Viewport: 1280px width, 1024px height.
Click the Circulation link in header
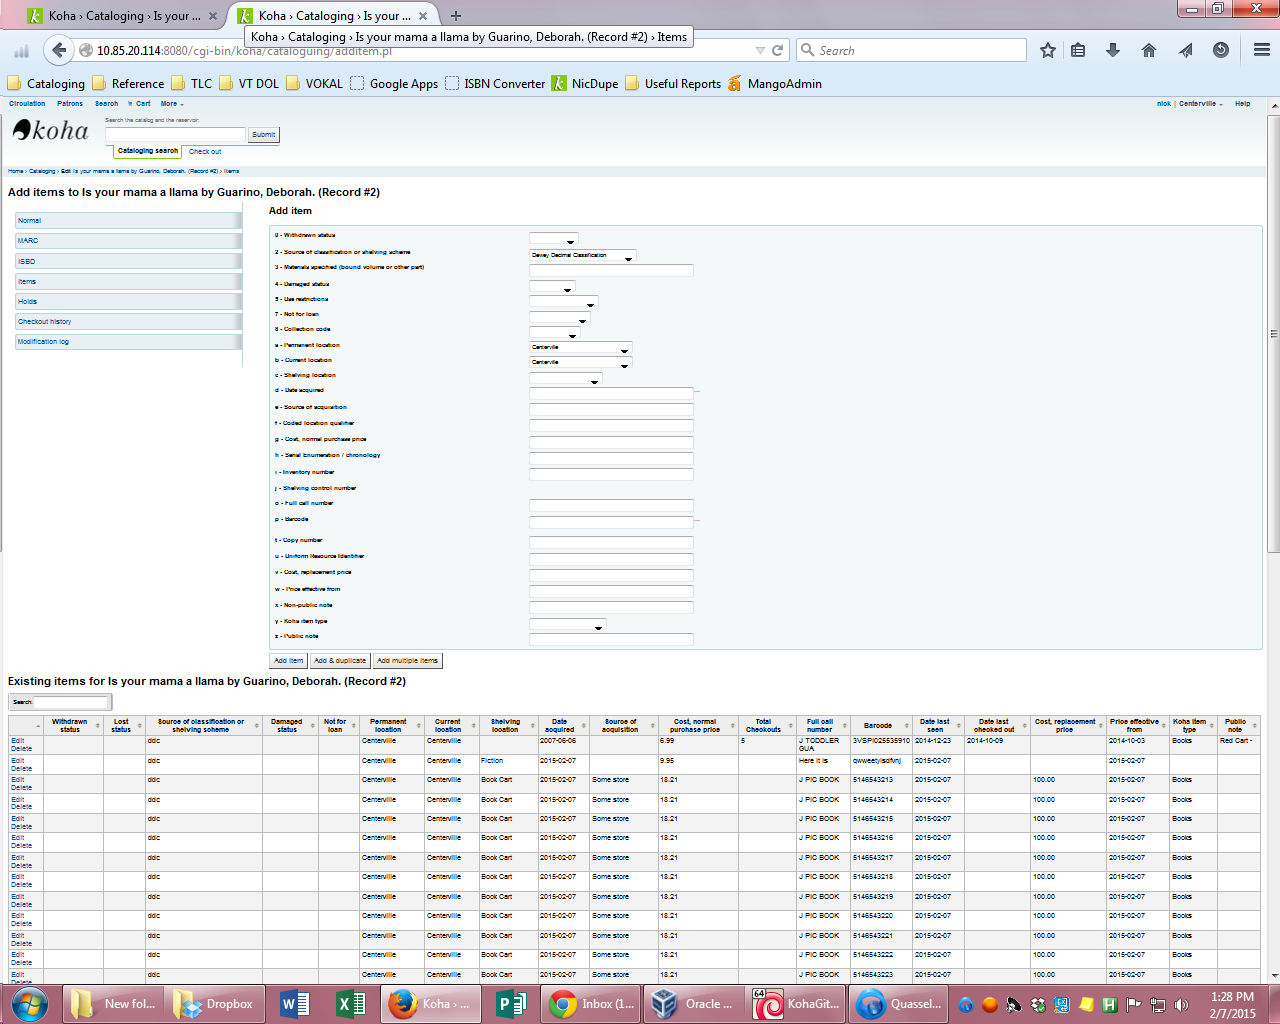tap(27, 104)
